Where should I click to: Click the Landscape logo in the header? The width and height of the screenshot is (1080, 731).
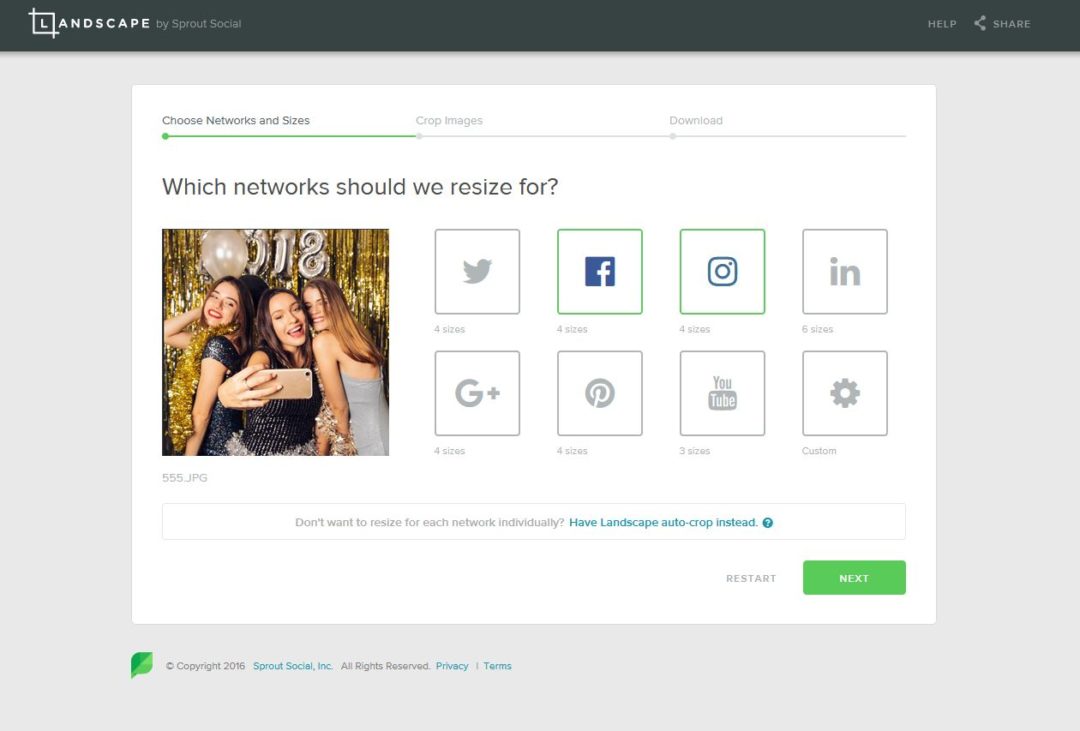coord(89,23)
